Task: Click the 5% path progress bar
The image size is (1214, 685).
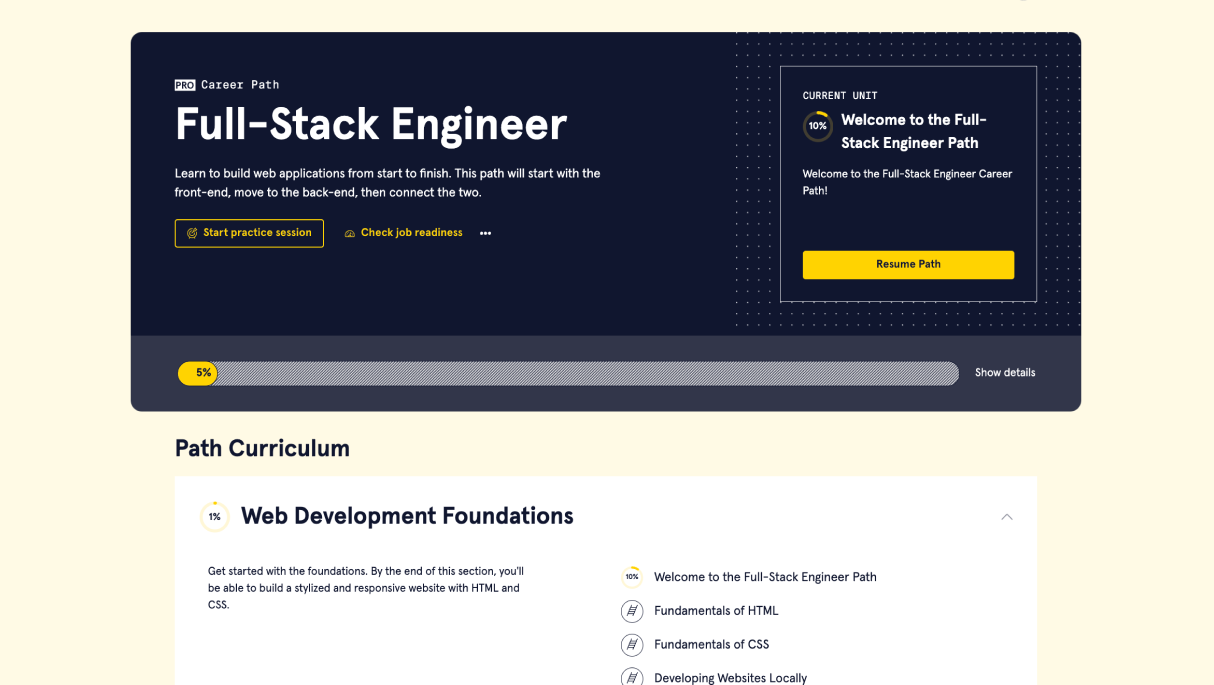Action: pos(568,373)
